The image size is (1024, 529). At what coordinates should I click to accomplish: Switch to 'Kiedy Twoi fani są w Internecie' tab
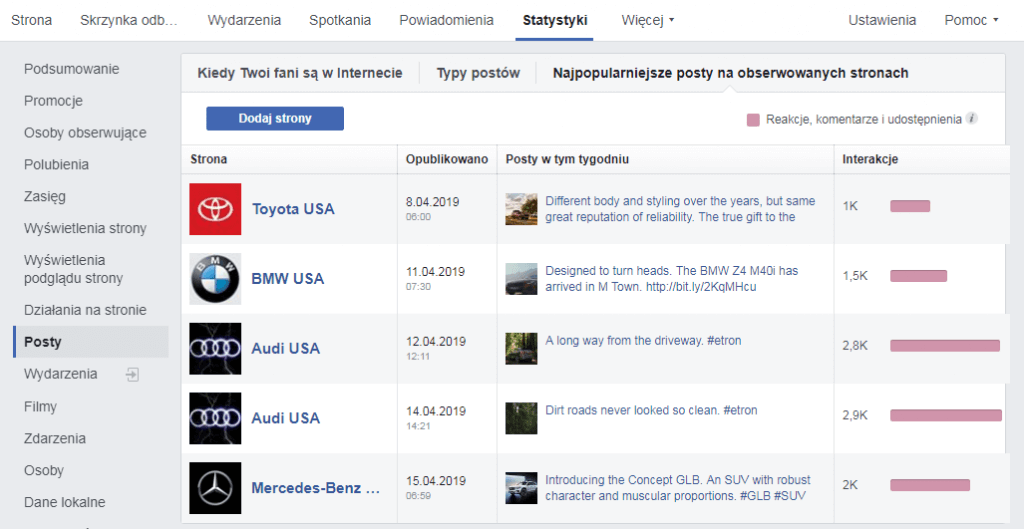point(300,73)
